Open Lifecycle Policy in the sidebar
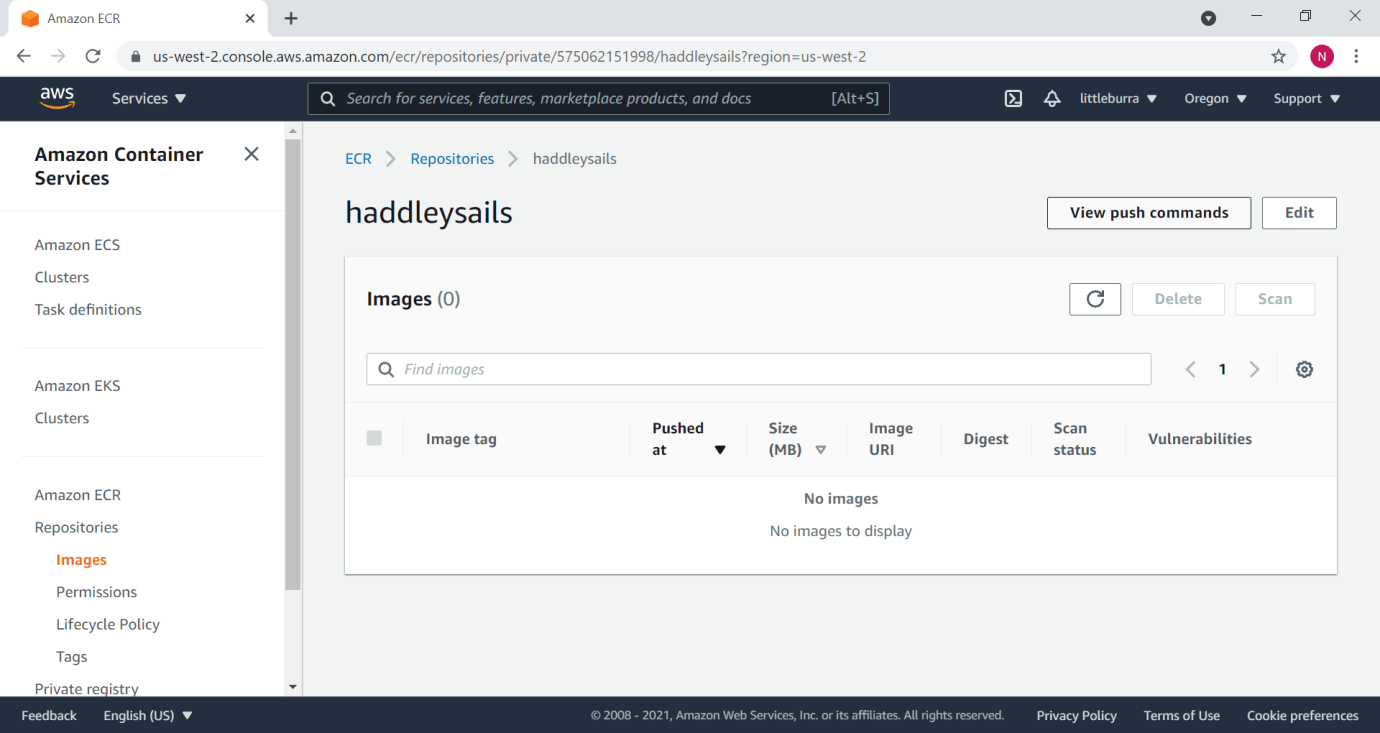Viewport: 1380px width, 733px height. point(108,624)
